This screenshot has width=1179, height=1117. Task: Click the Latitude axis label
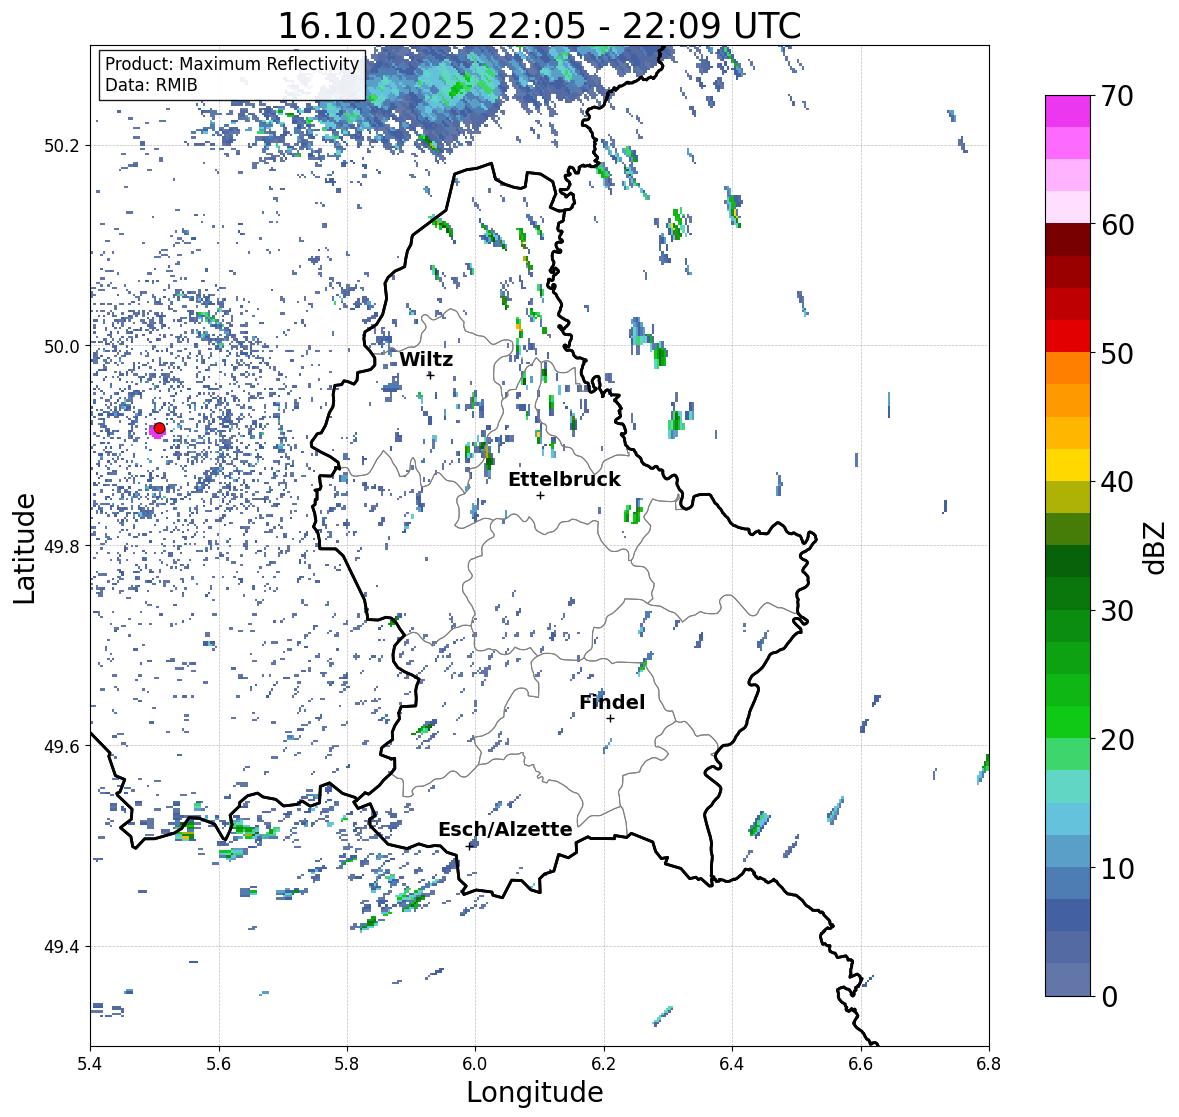(24, 549)
